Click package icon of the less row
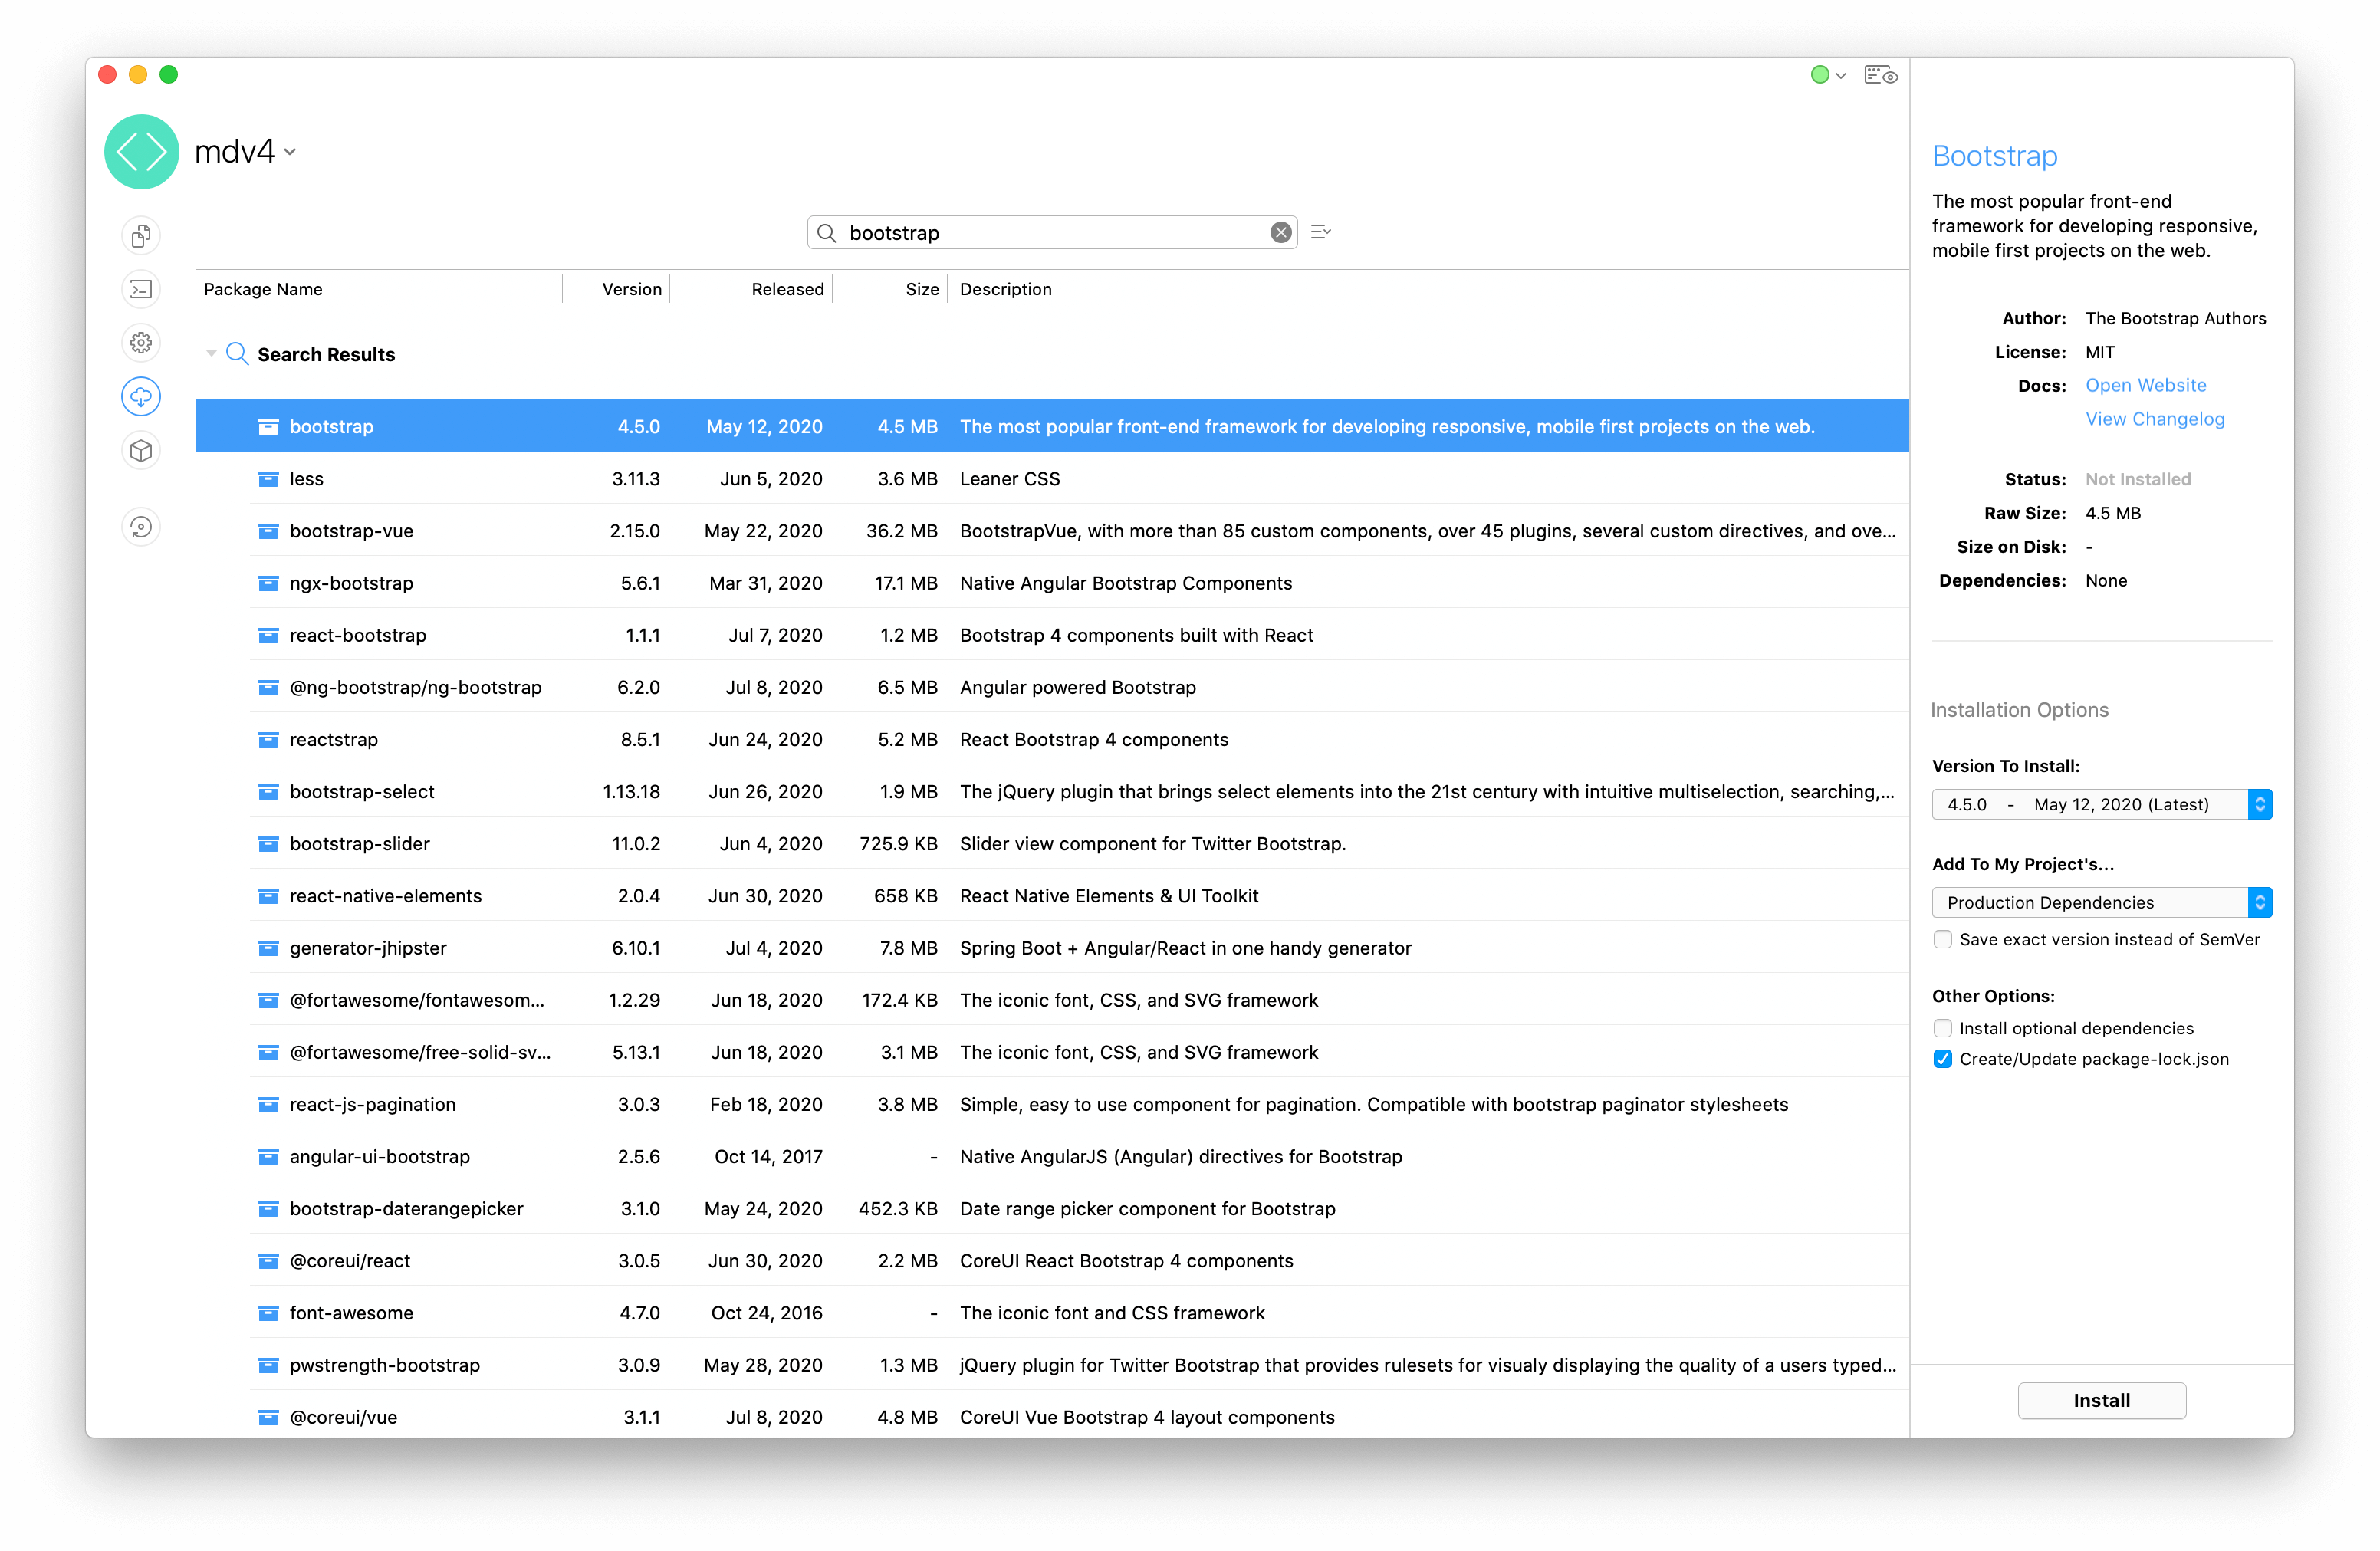This screenshot has height=1551, width=2380. click(x=268, y=479)
